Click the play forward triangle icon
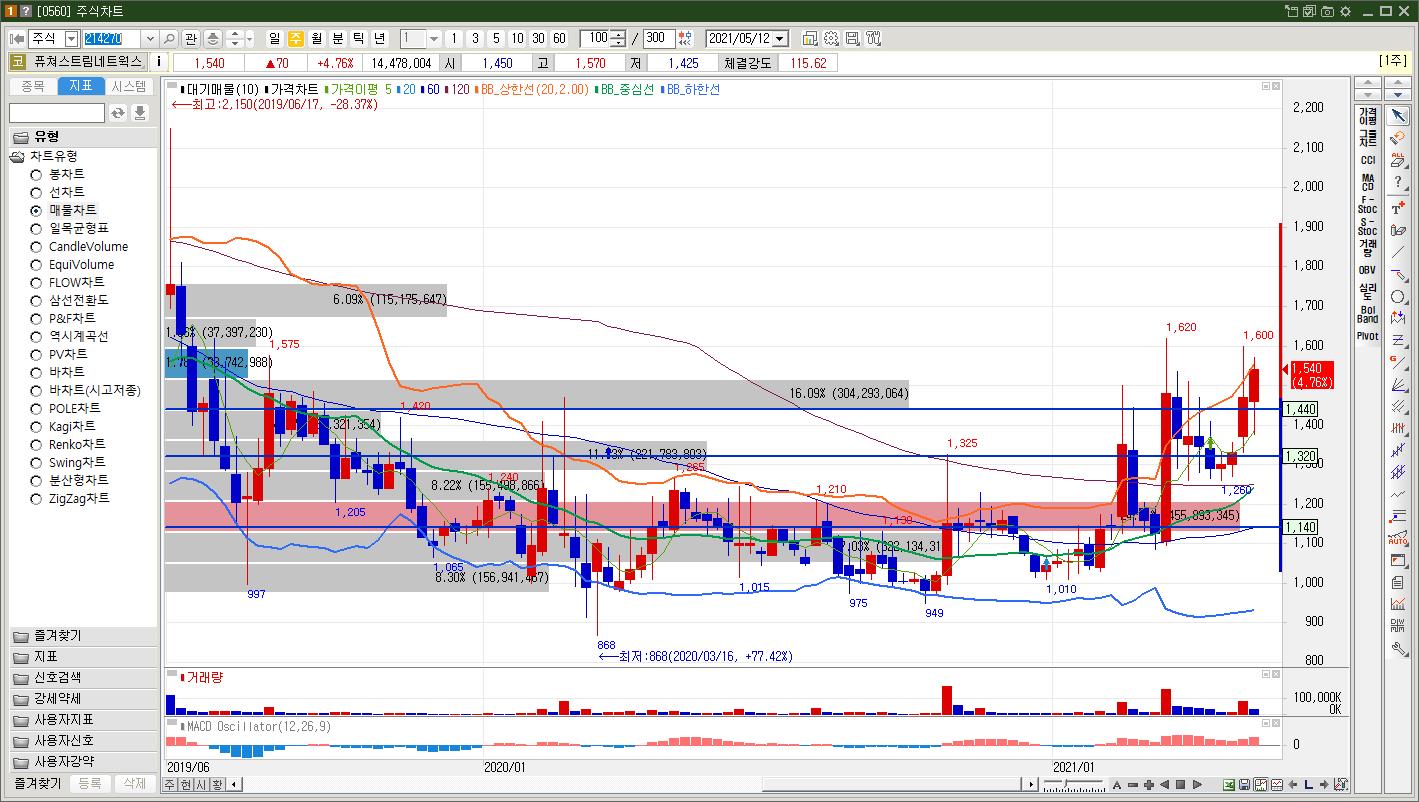 pos(1197,784)
